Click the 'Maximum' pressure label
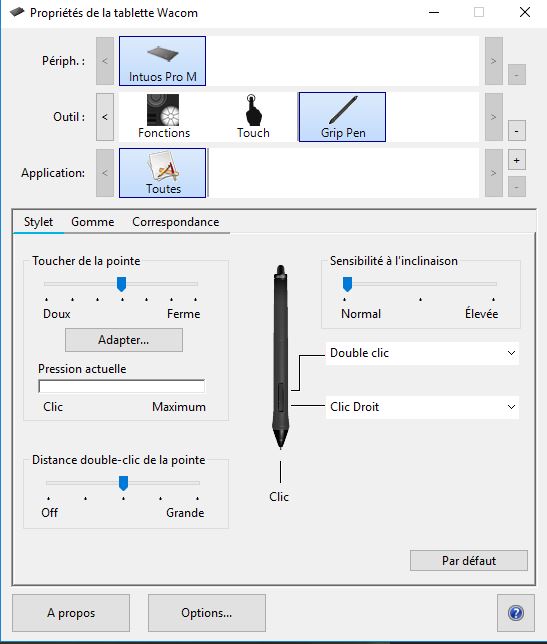547x644 pixels. 179,407
